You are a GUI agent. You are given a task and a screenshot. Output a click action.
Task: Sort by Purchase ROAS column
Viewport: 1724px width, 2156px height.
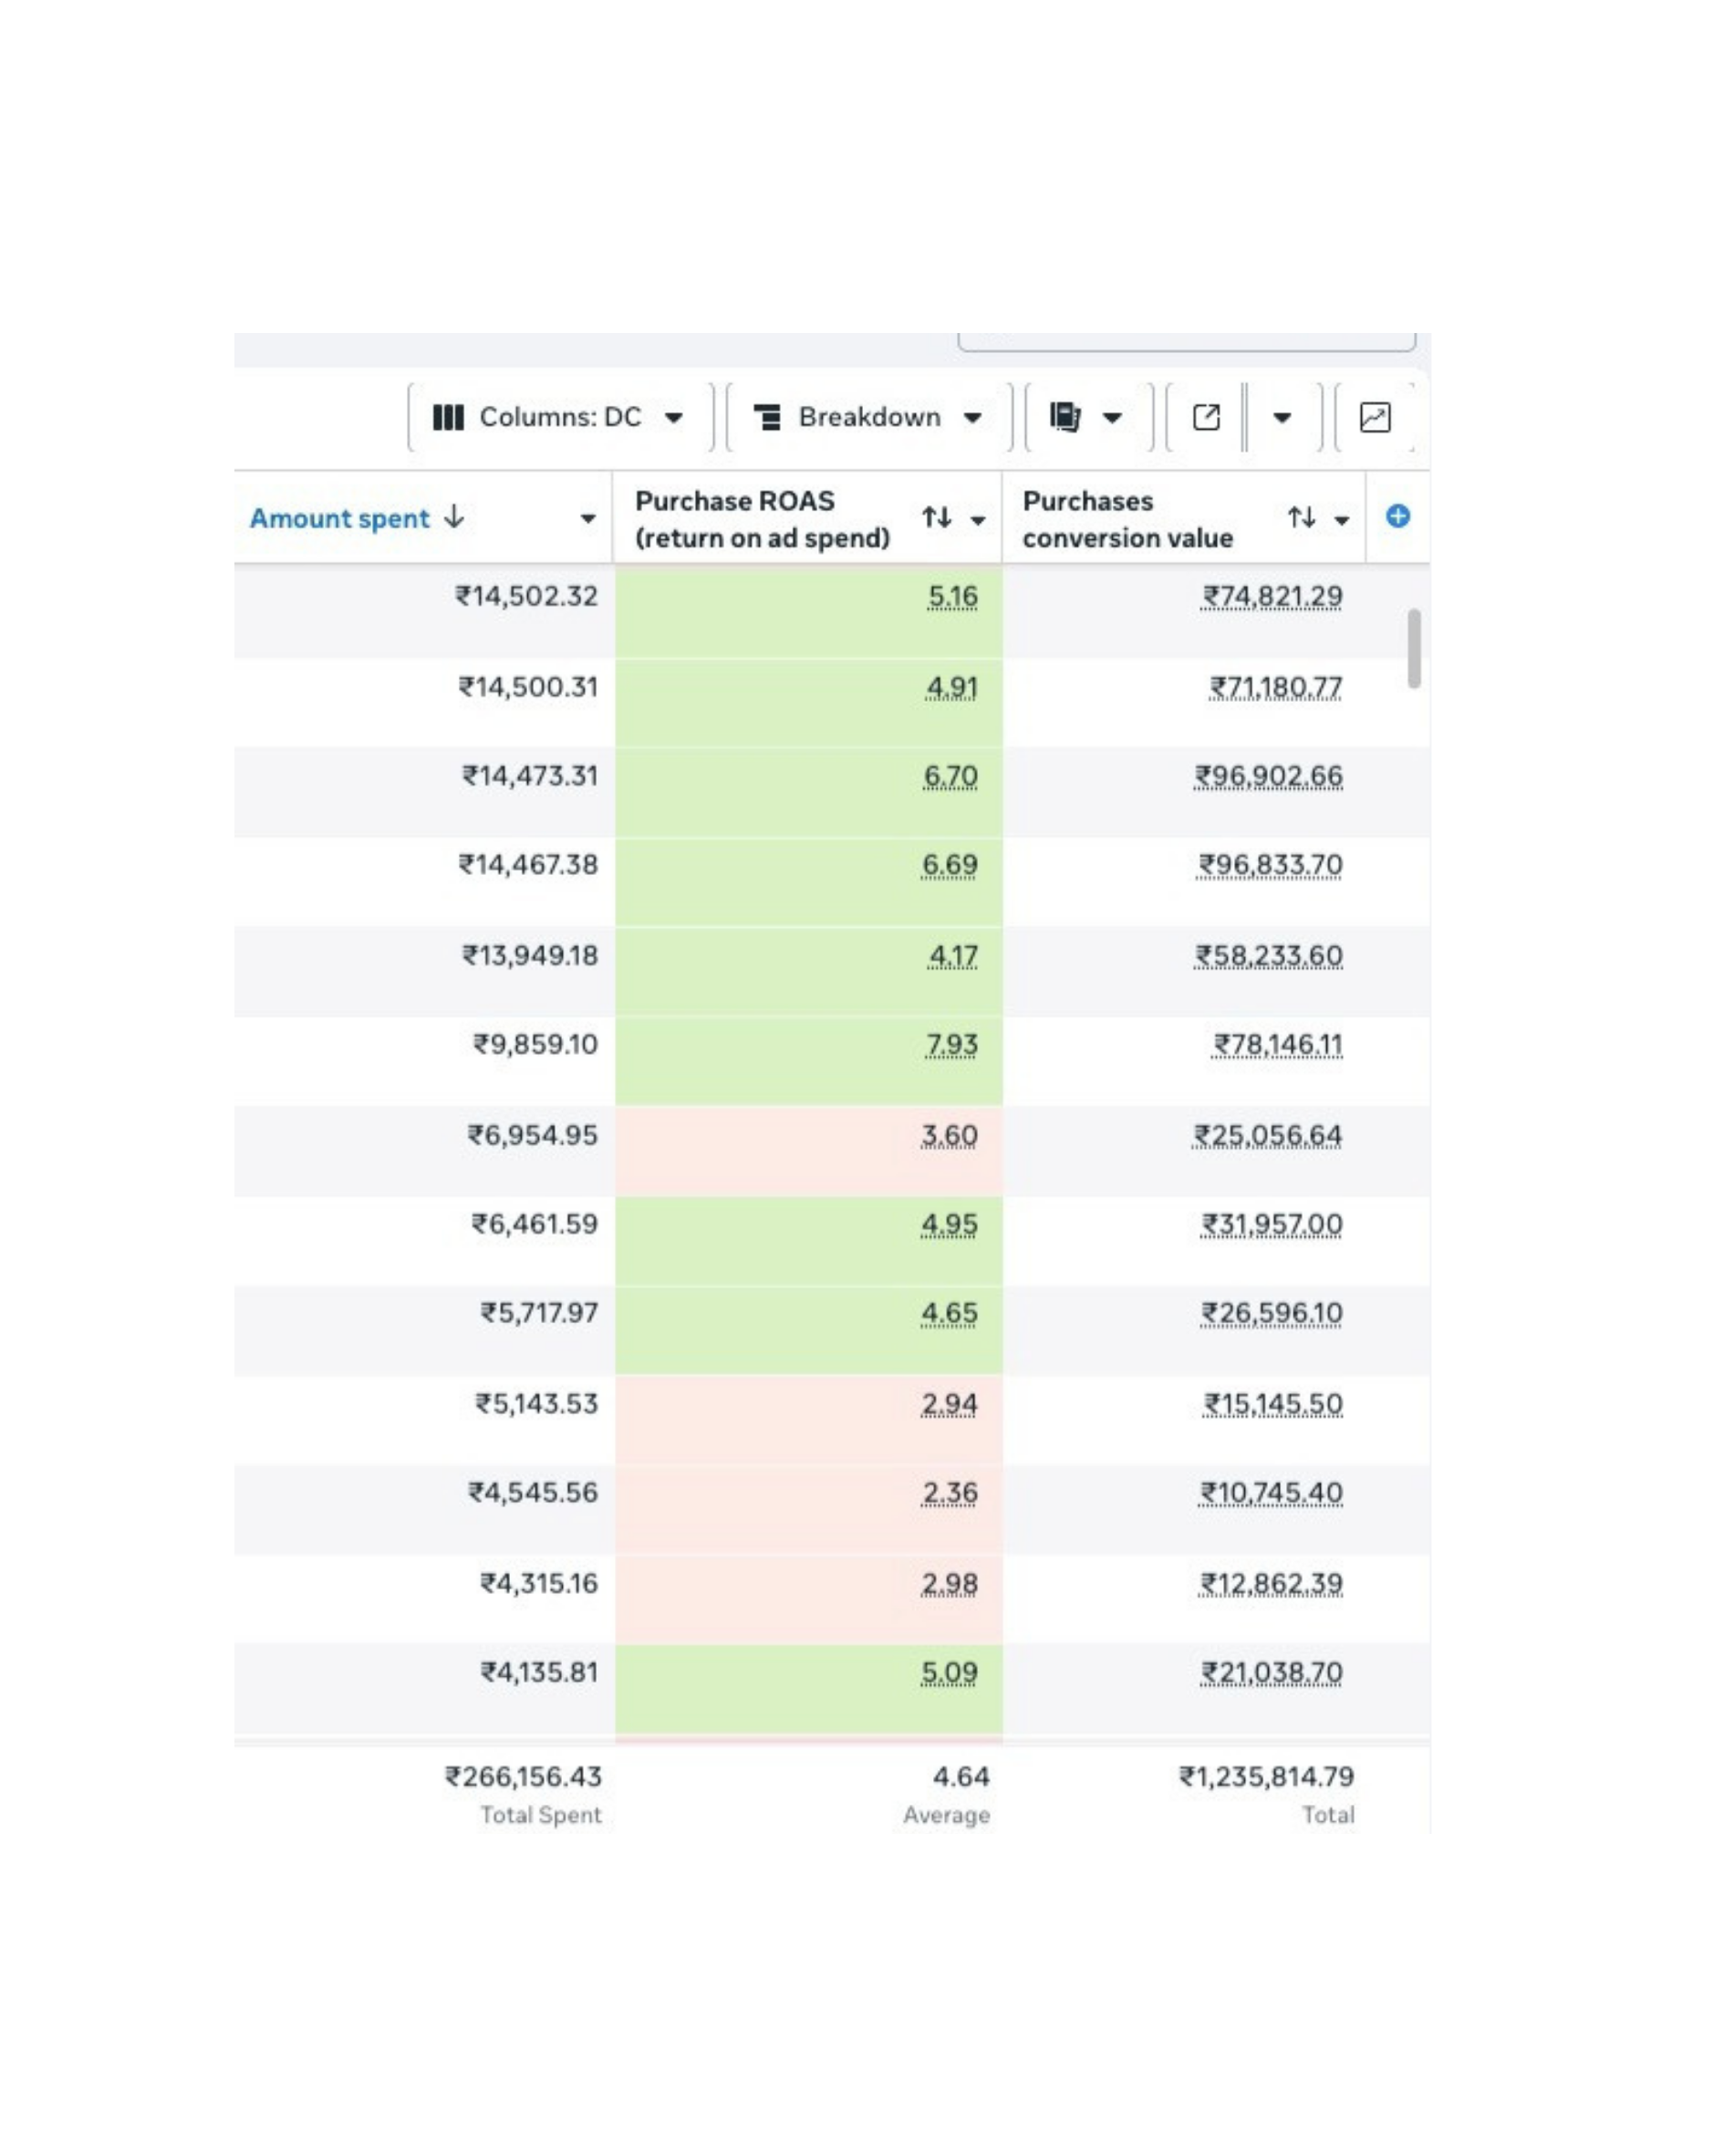pos(937,517)
